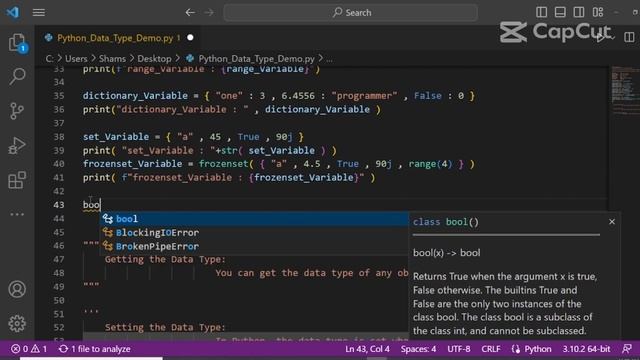Accept the bool autocomplete suggestion
The width and height of the screenshot is (640, 360).
pyautogui.click(x=254, y=219)
